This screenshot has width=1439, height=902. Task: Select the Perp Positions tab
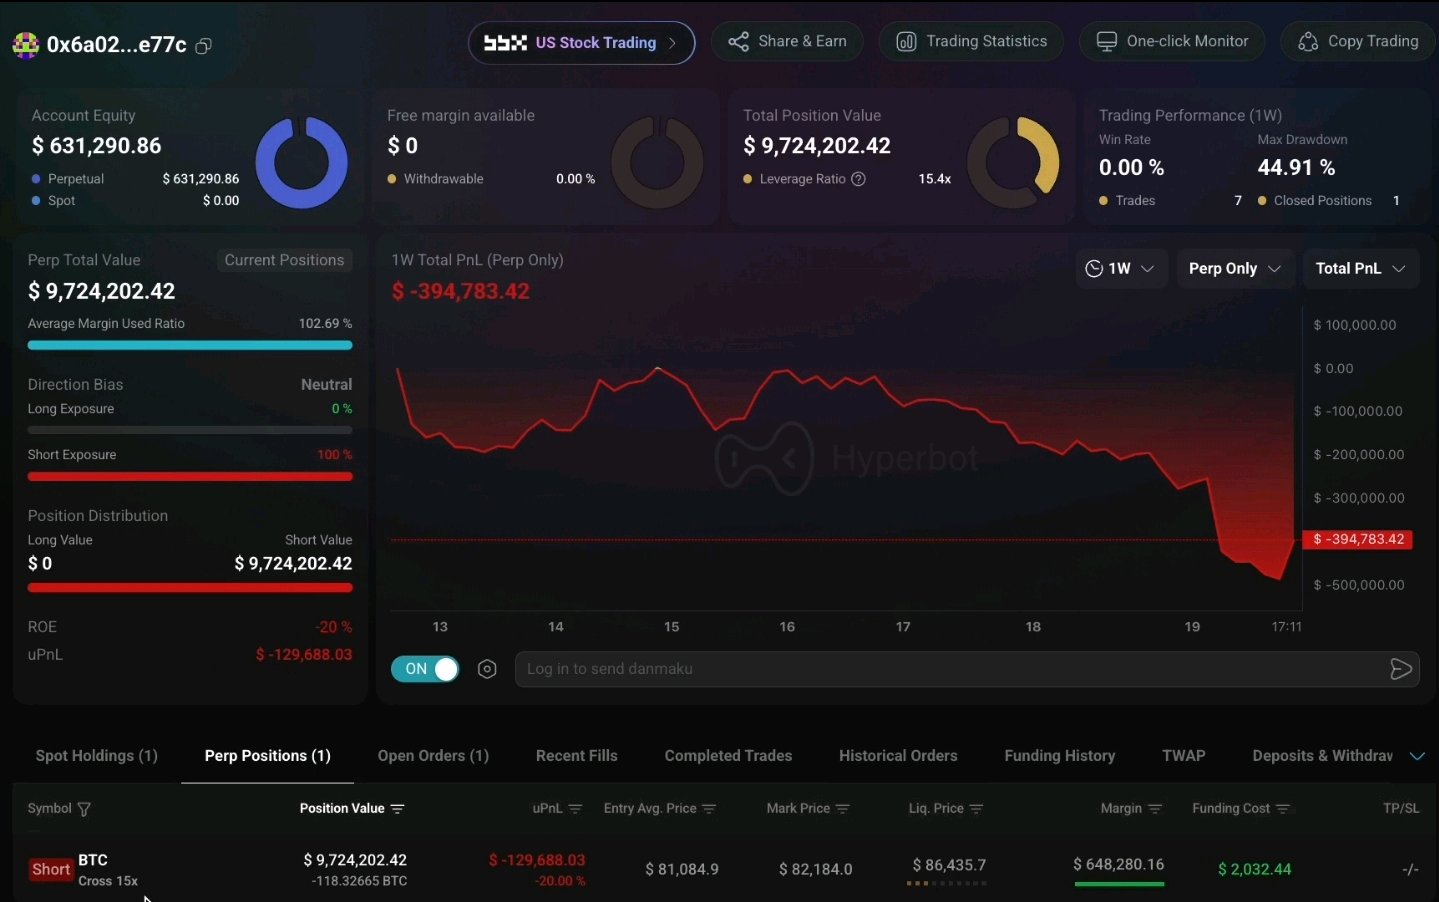click(x=268, y=756)
